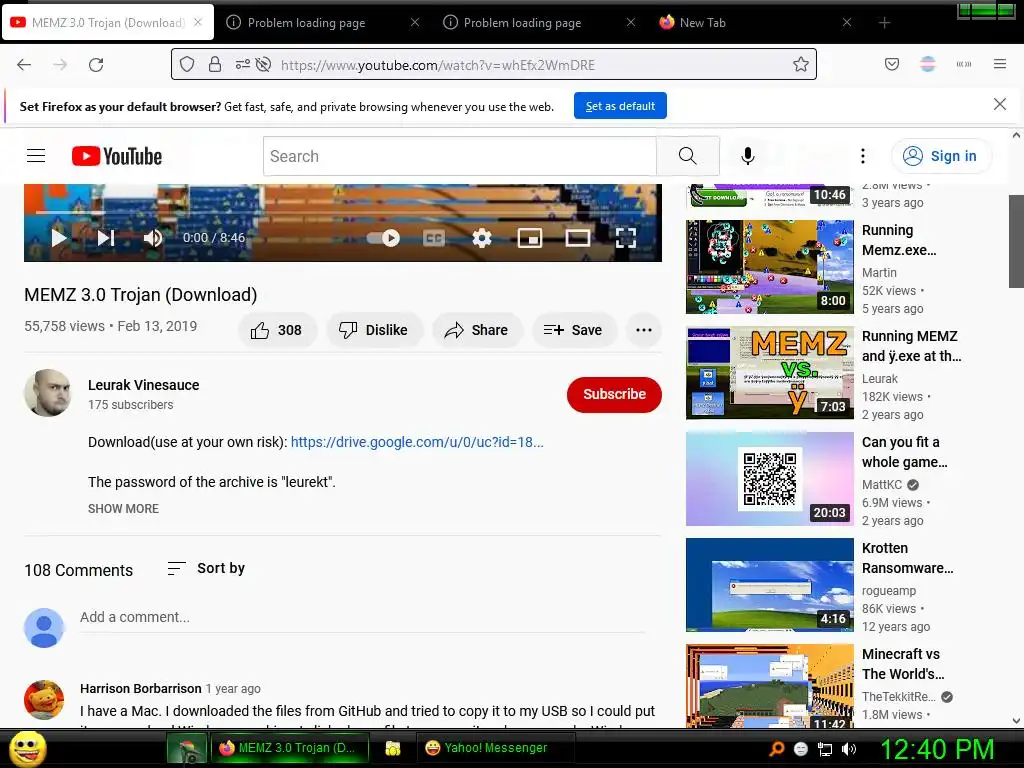Open the YouTube guide hamburger menu
This screenshot has height=768, width=1024.
coord(36,155)
